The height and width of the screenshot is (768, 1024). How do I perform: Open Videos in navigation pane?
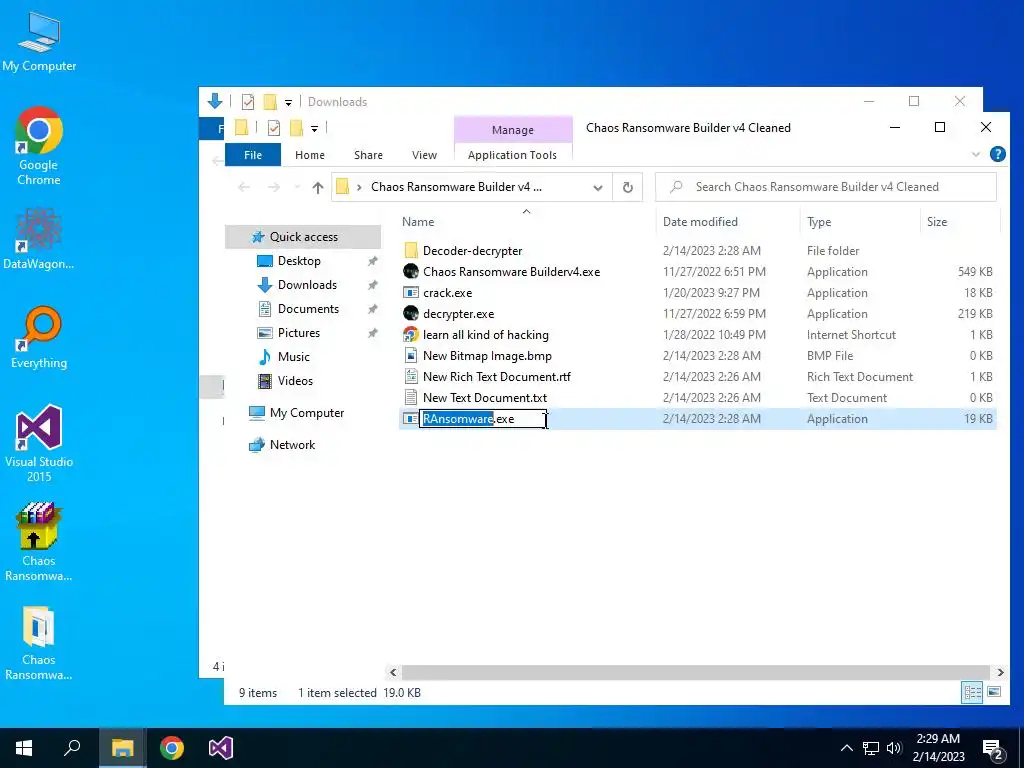pyautogui.click(x=295, y=381)
